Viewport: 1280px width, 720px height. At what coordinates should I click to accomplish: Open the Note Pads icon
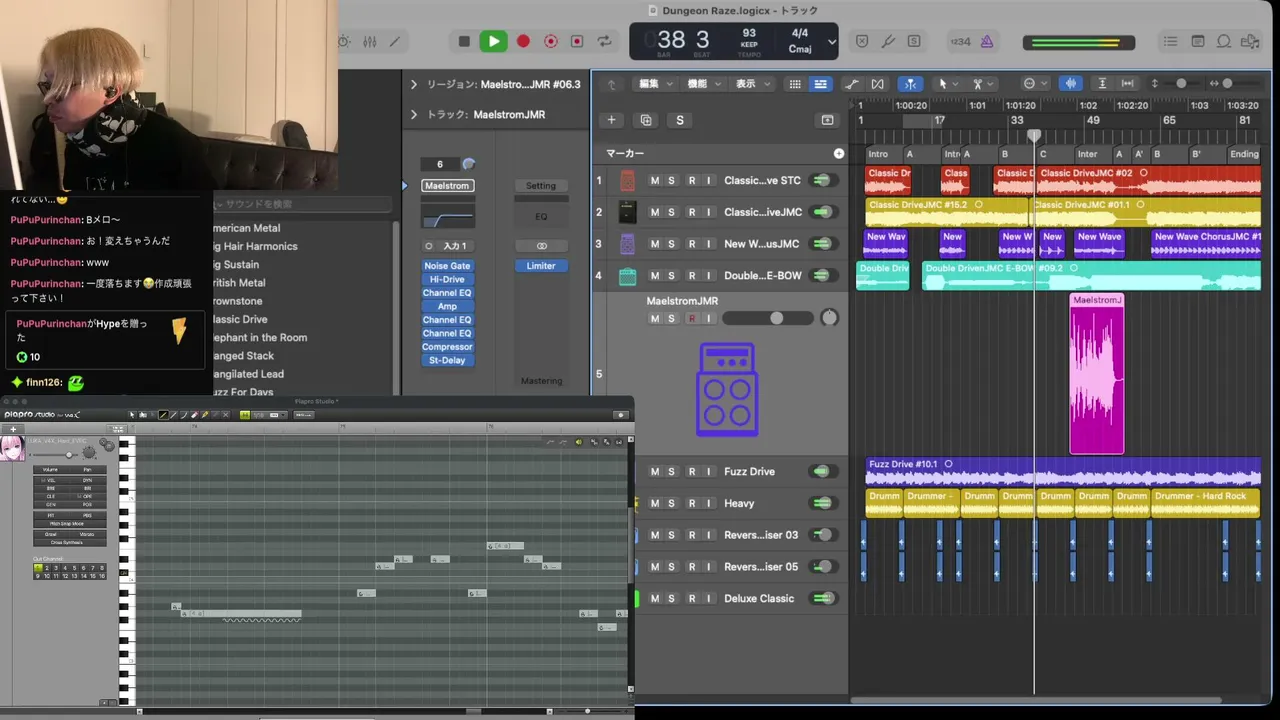tap(1198, 41)
